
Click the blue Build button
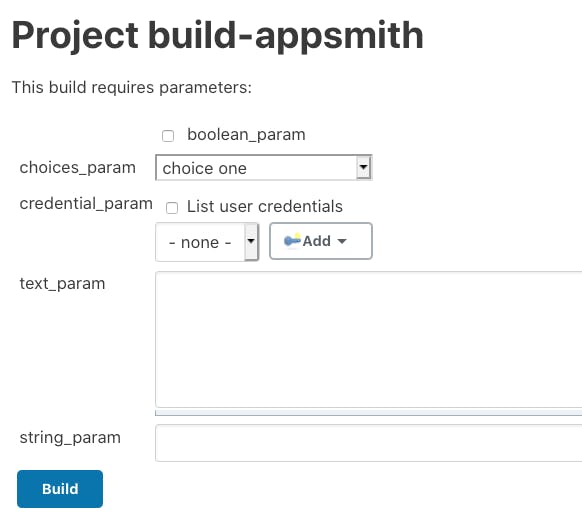click(60, 489)
